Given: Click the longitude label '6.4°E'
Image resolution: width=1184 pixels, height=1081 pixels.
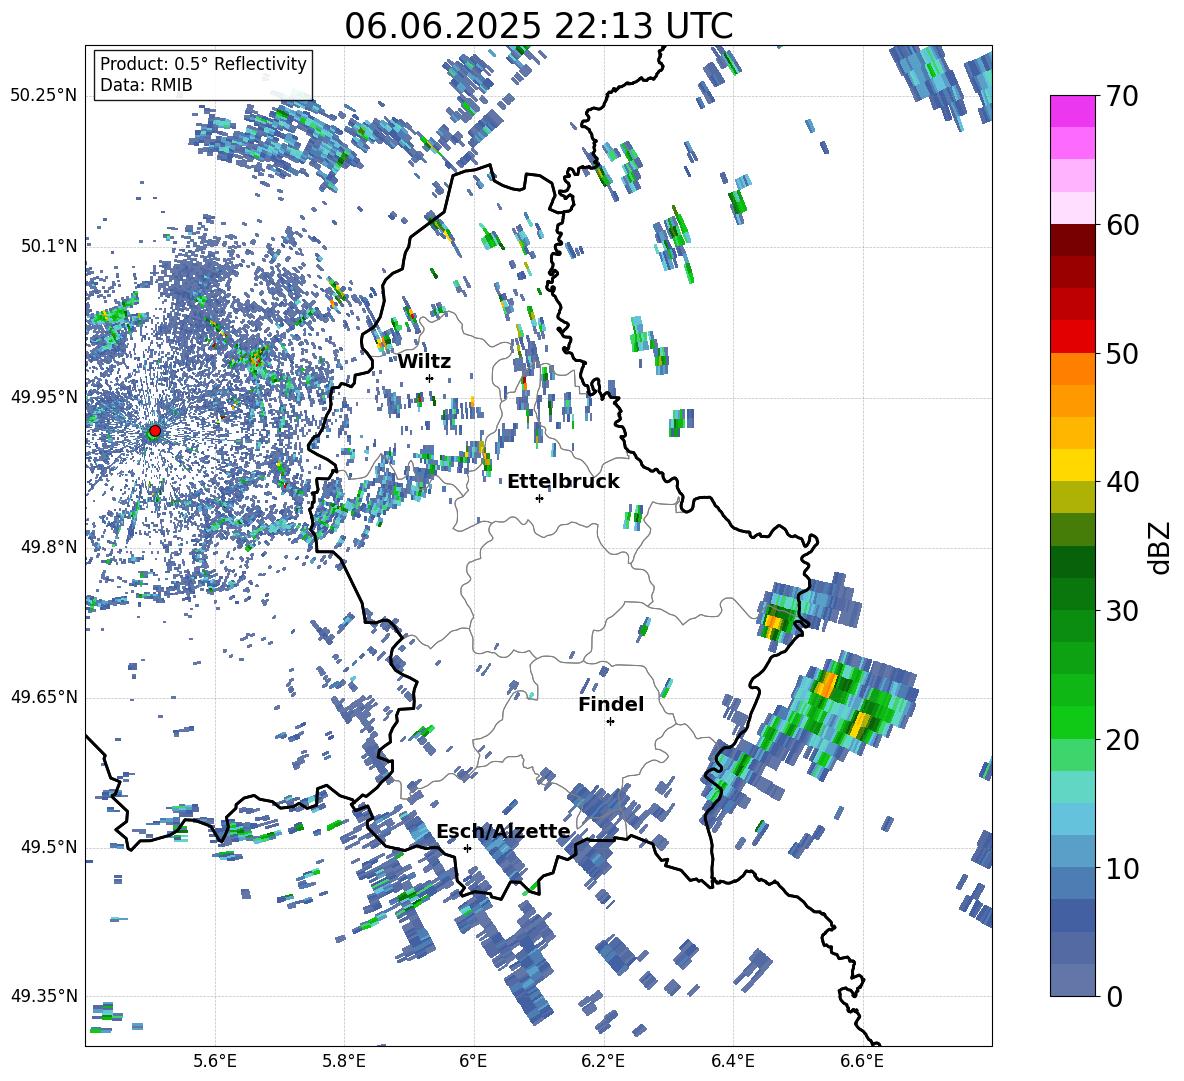Looking at the screenshot, I should (732, 1061).
